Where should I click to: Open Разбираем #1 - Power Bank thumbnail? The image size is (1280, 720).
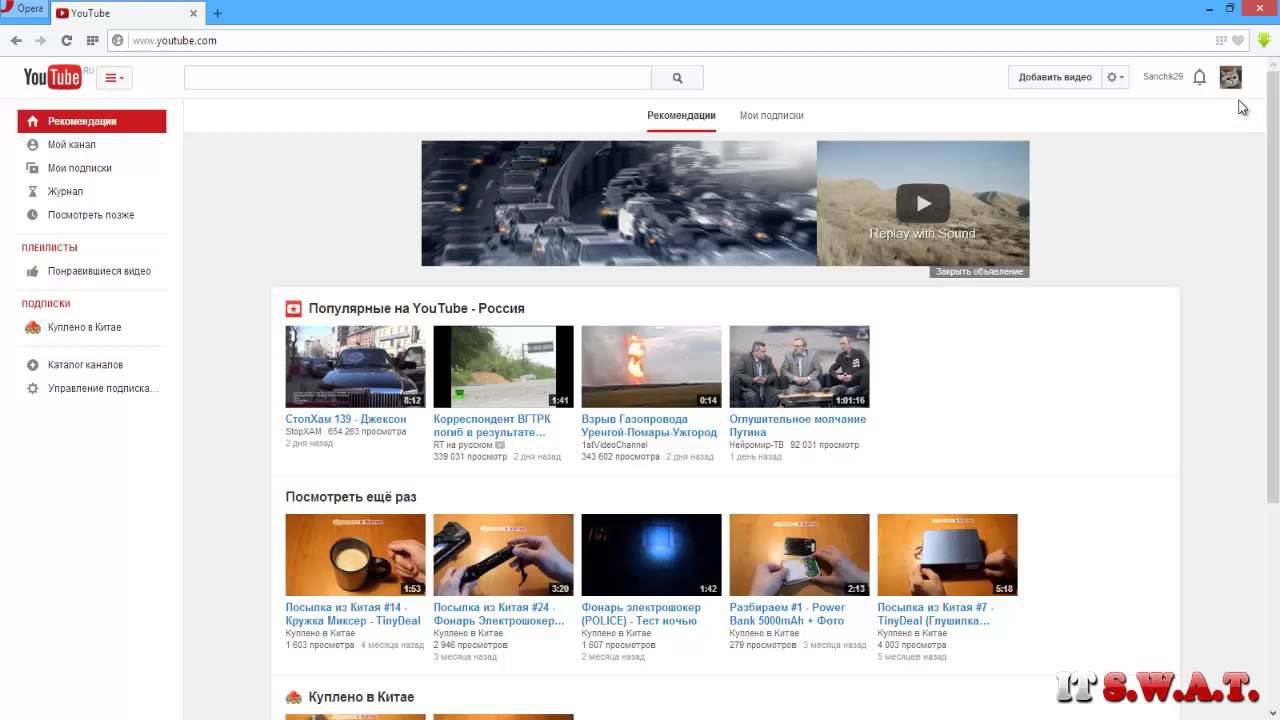pyautogui.click(x=799, y=555)
